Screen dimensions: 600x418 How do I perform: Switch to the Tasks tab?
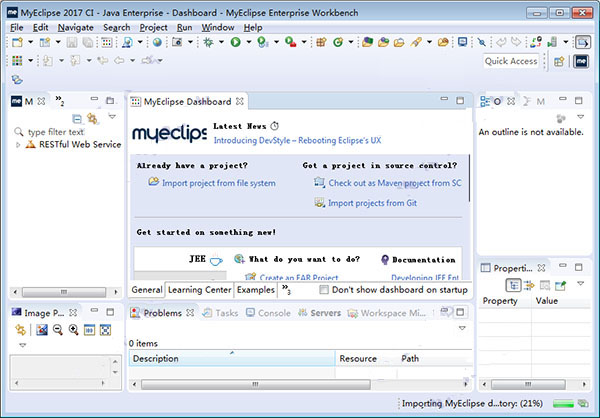(220, 313)
